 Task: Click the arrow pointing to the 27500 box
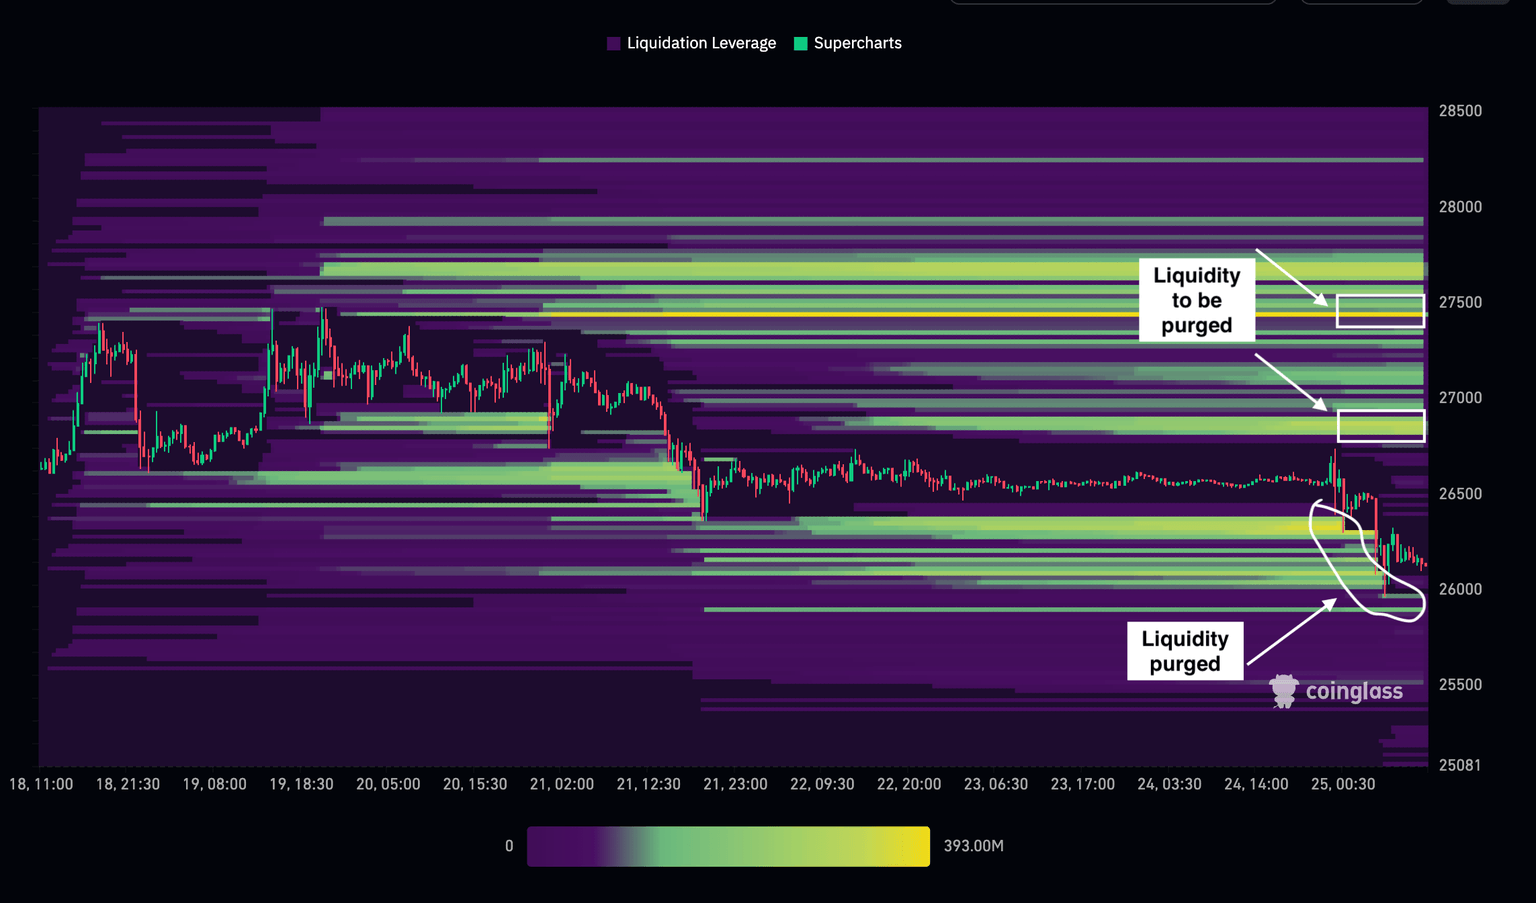point(1290,275)
